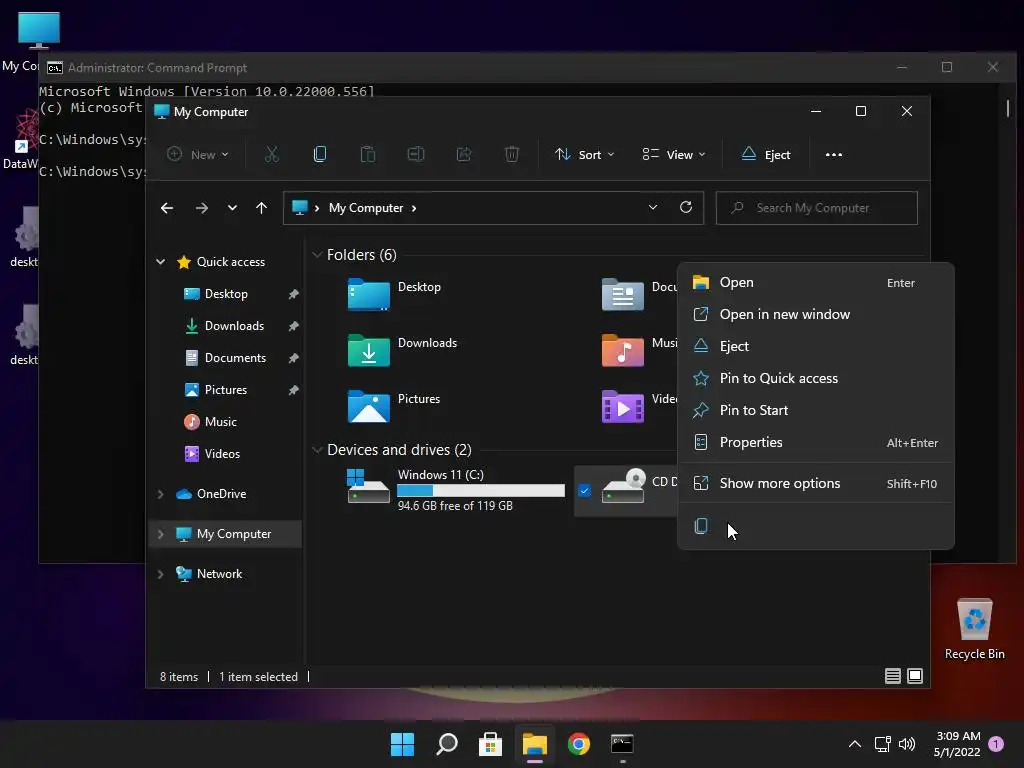This screenshot has height=768, width=1024.
Task: Collapse Quick access tree node
Action: pos(161,262)
